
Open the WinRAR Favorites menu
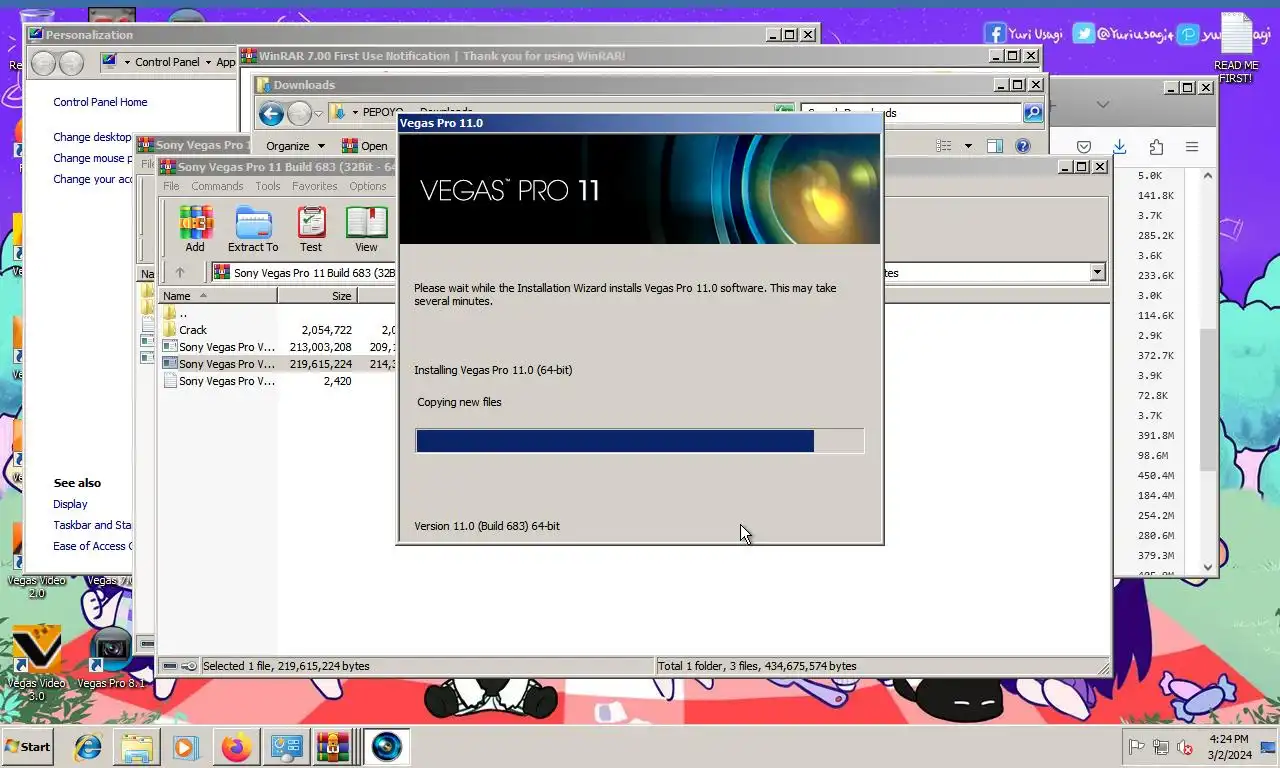[x=314, y=186]
